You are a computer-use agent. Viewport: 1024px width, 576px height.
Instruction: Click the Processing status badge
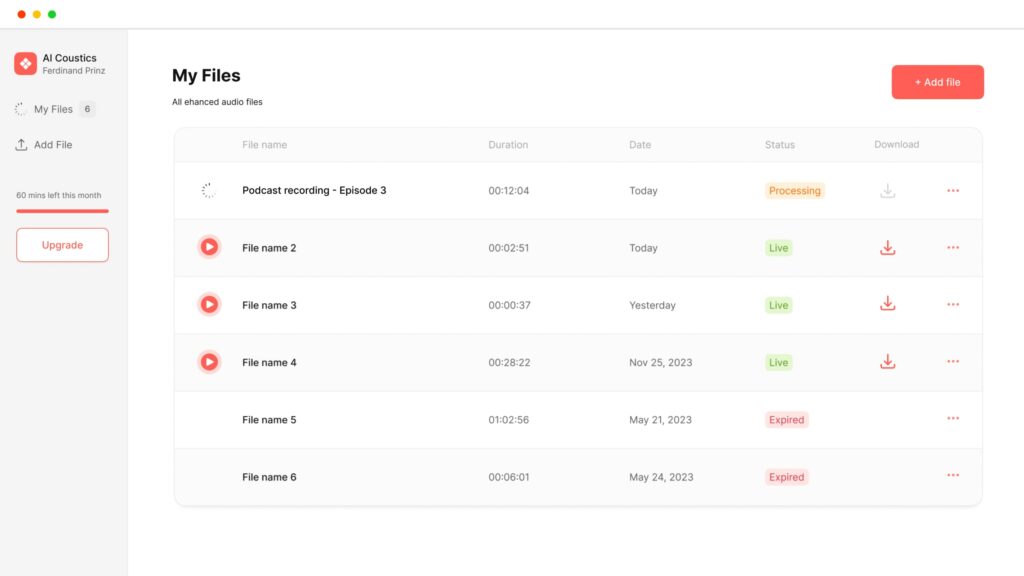click(x=795, y=191)
